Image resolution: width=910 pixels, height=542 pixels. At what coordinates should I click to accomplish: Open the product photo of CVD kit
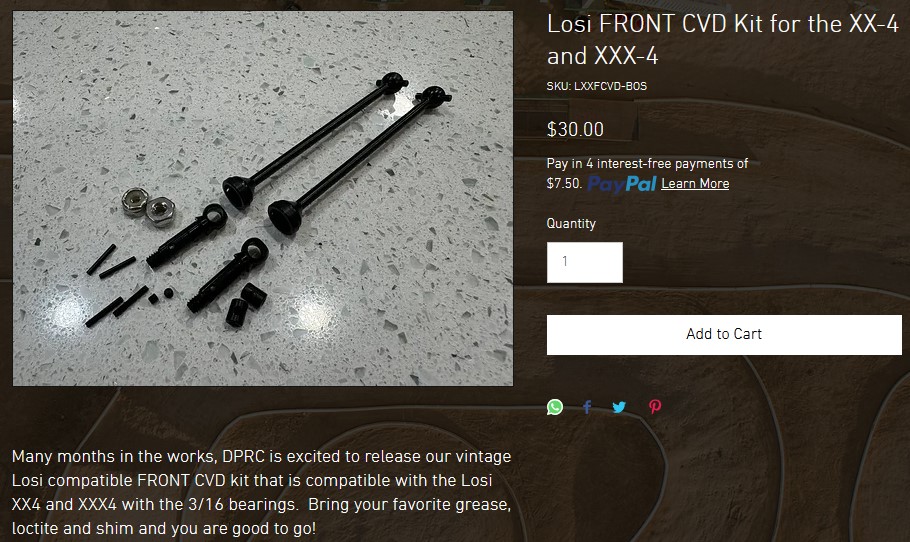point(263,198)
